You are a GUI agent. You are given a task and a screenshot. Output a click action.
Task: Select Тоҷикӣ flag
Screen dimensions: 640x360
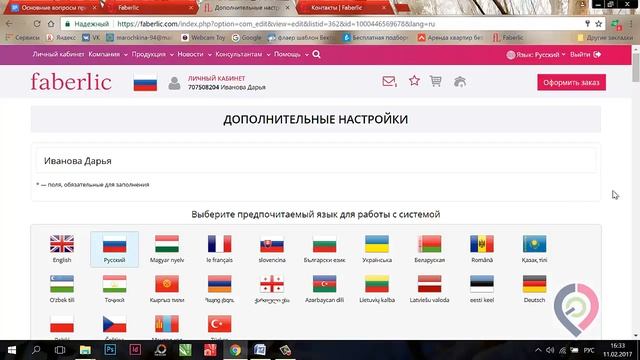[x=114, y=284]
